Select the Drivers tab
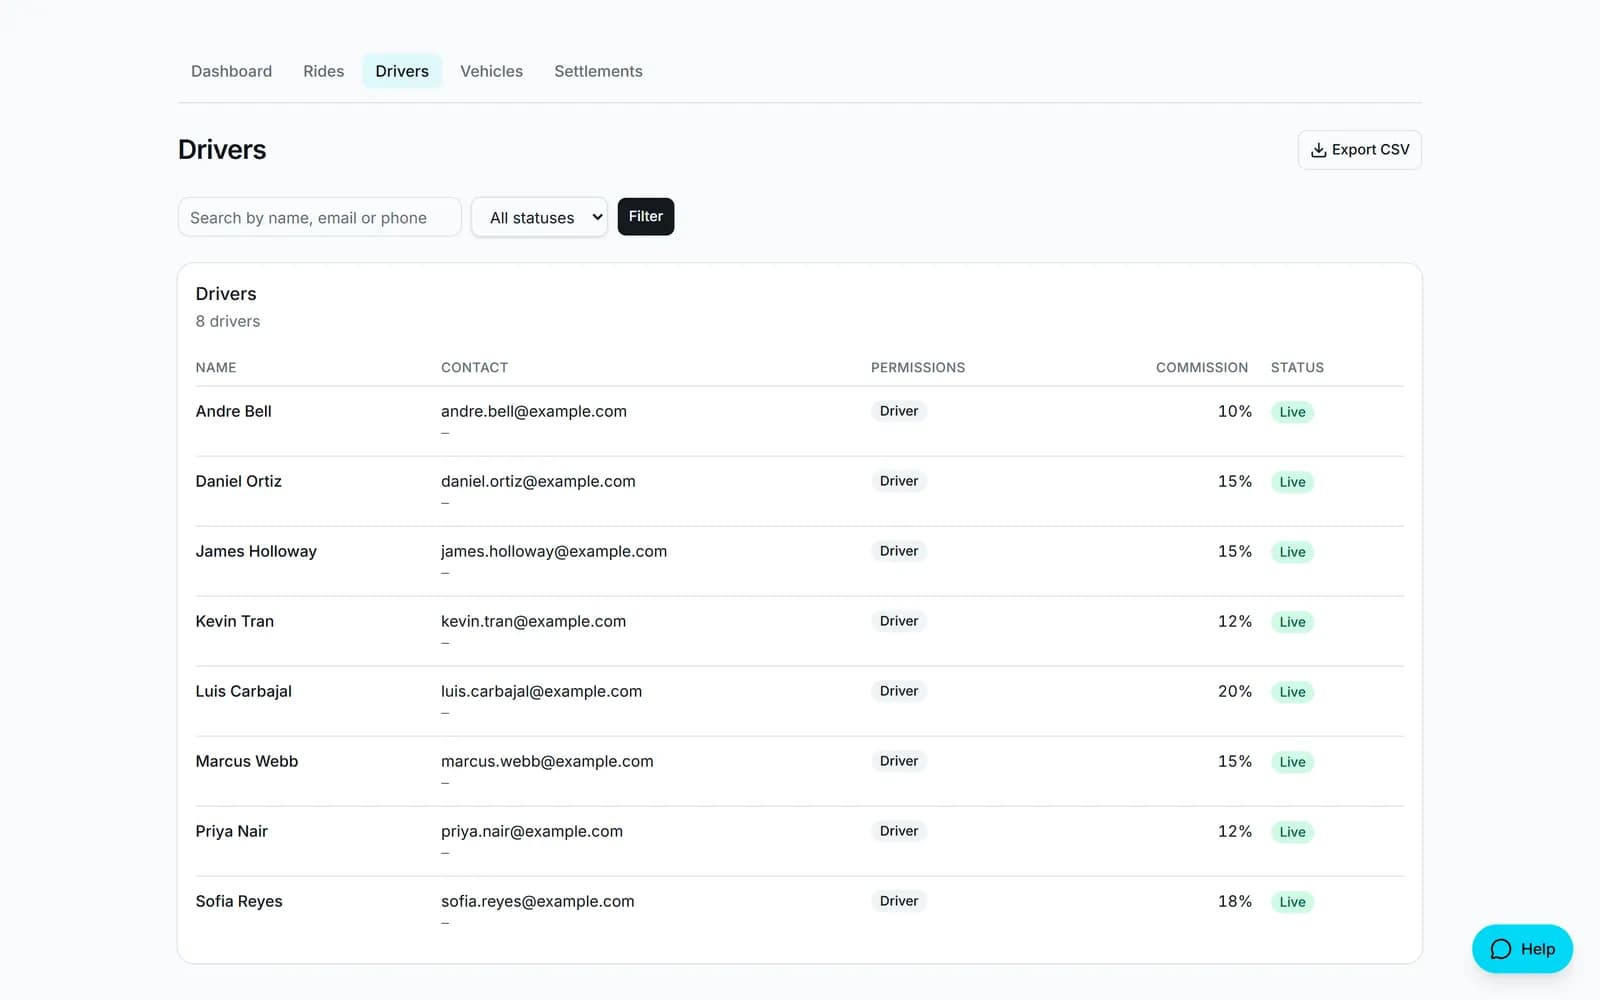This screenshot has height=1000, width=1600. tap(402, 71)
